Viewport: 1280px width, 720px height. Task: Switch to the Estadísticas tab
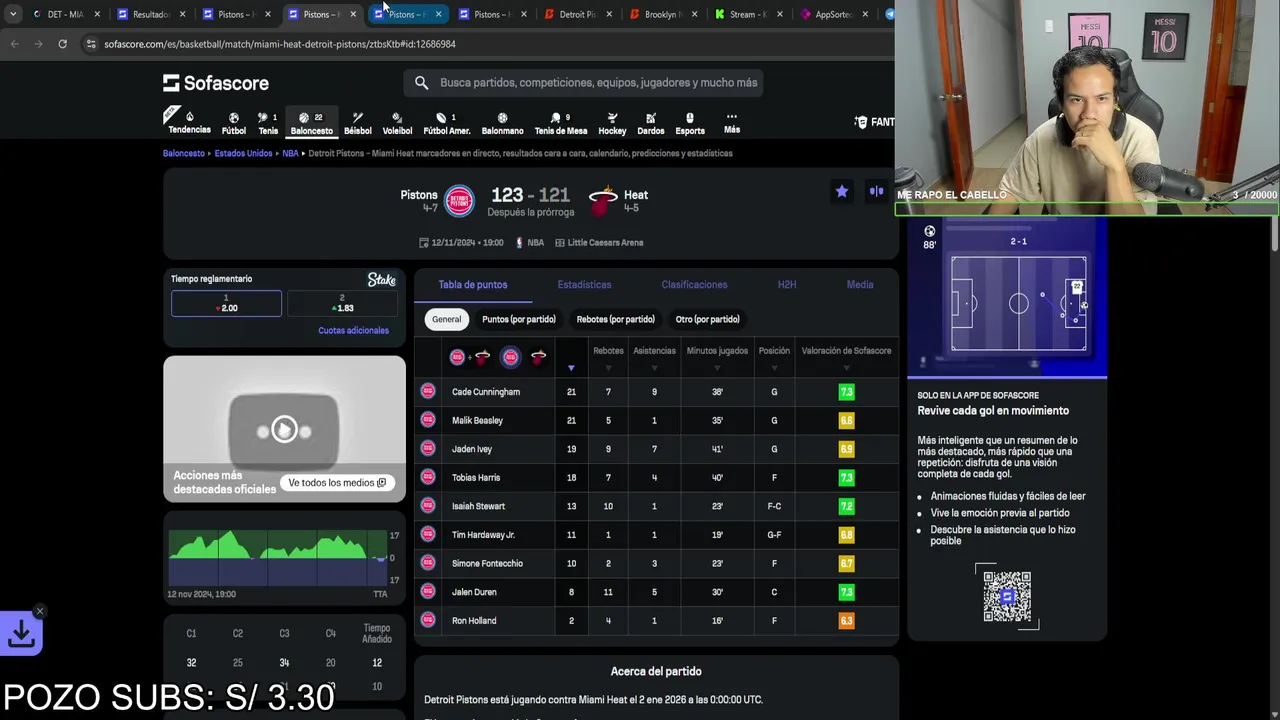[x=584, y=285]
